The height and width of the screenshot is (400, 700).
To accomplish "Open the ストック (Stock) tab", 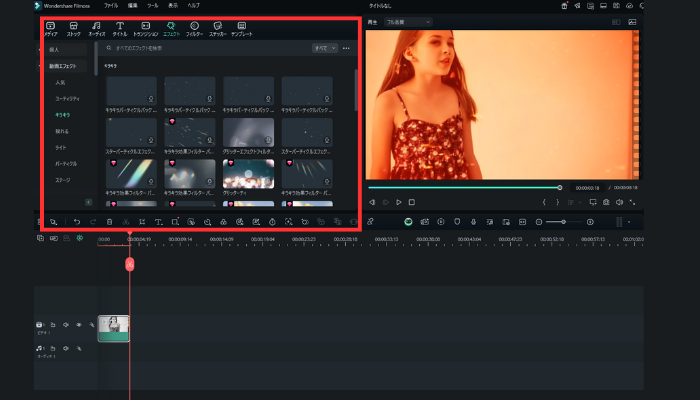I will (74, 29).
